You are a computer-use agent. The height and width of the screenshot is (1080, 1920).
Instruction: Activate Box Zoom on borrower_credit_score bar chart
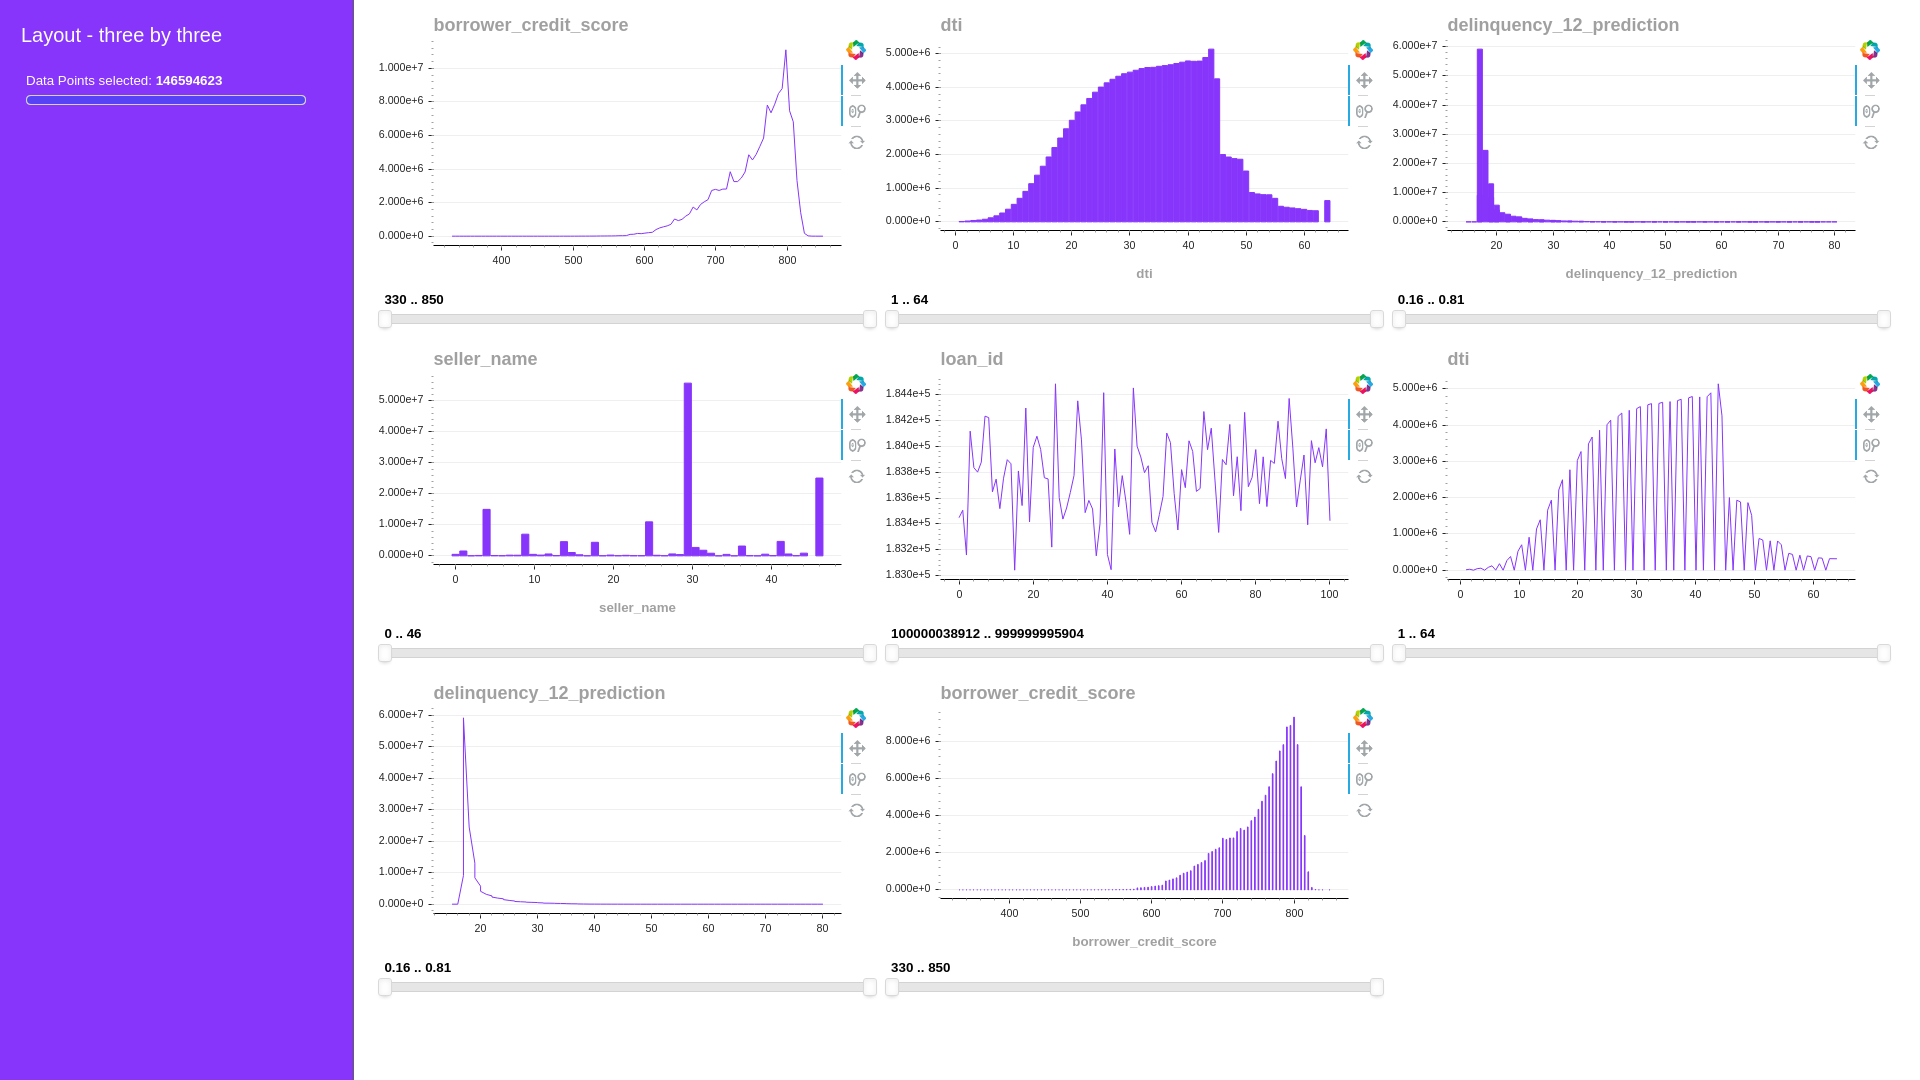pos(1364,780)
